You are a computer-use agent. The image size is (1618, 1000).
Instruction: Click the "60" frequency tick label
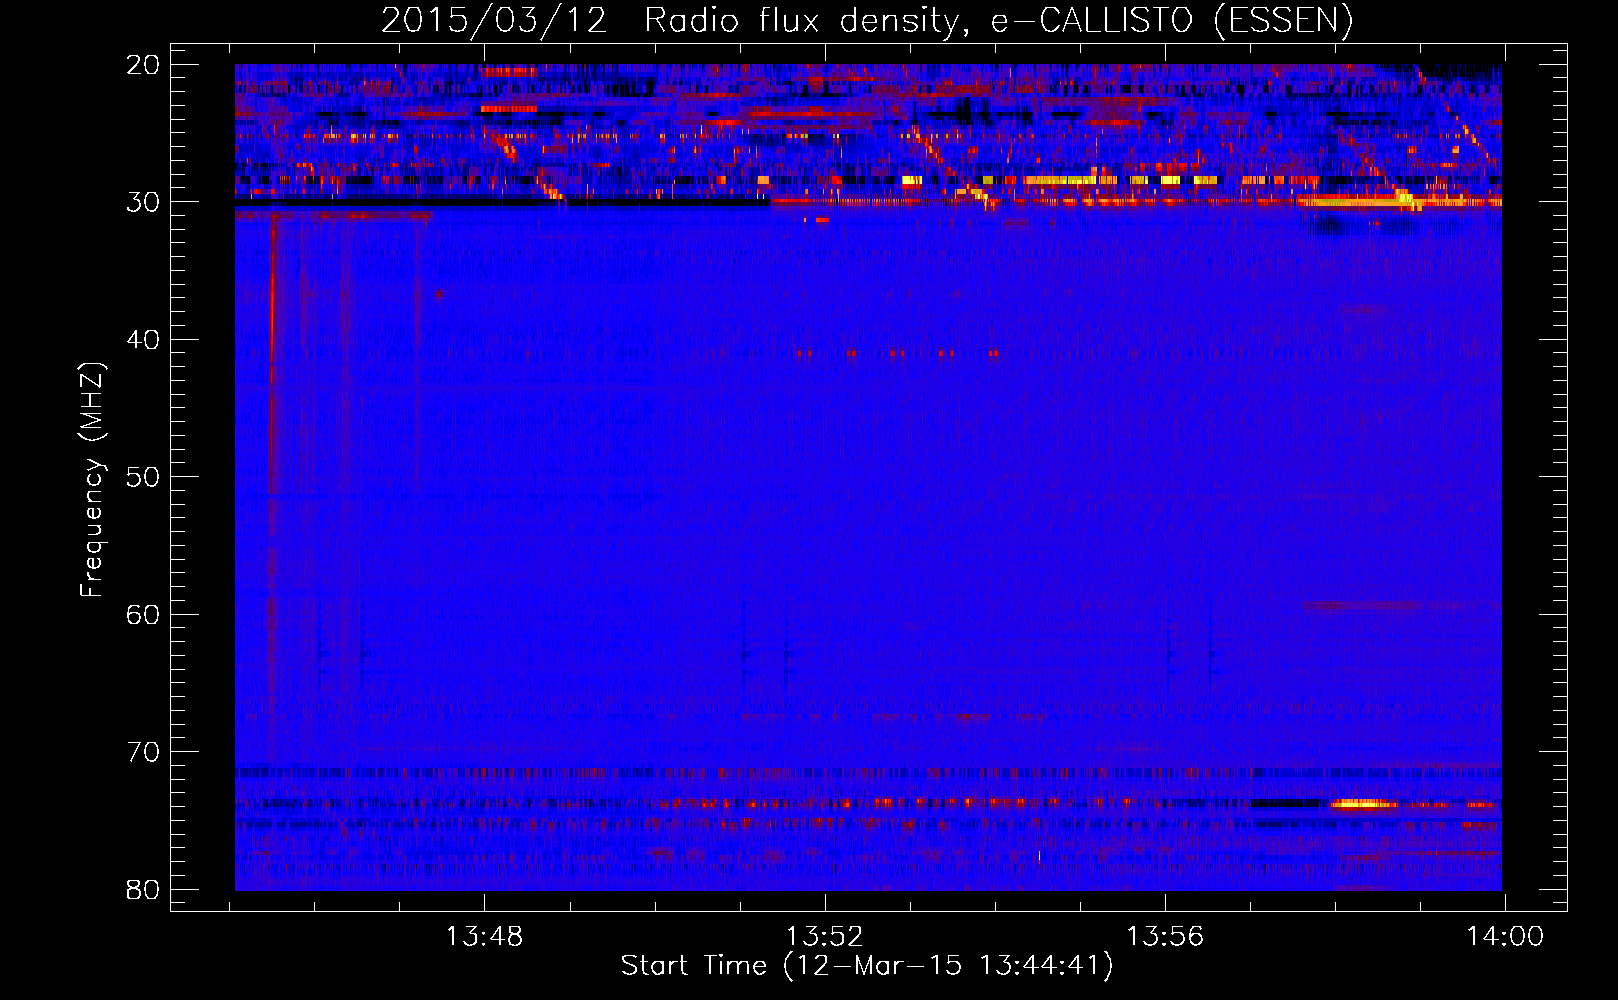coord(144,614)
